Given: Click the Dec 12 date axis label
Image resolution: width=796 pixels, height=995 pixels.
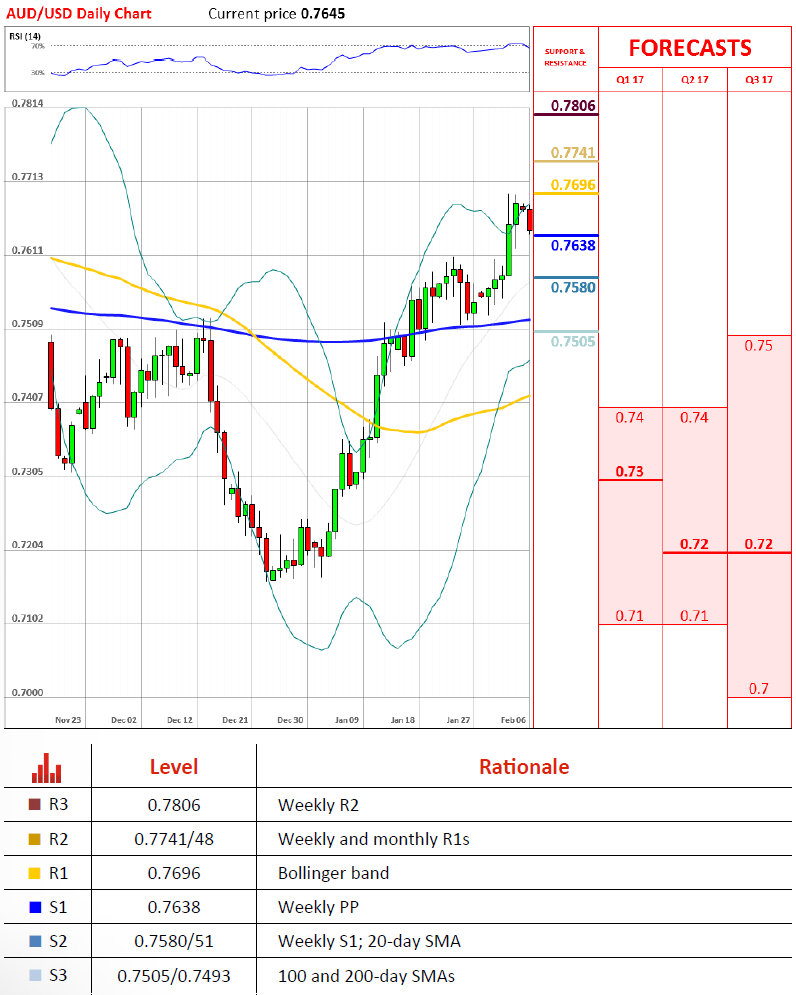Looking at the screenshot, I should coord(180,720).
